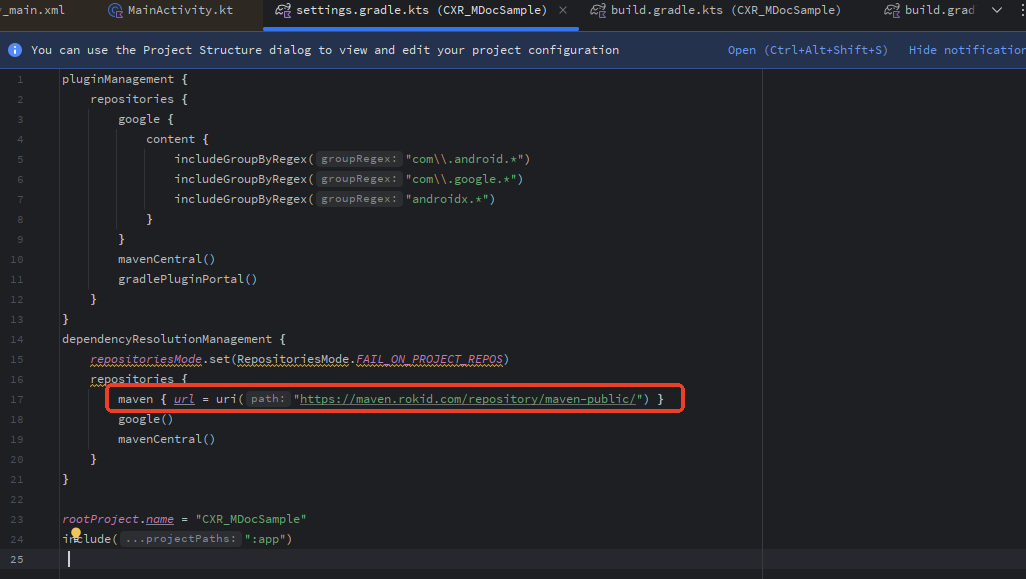Click the path: parameter hint on line 17
Image resolution: width=1026 pixels, height=579 pixels.
(x=268, y=398)
